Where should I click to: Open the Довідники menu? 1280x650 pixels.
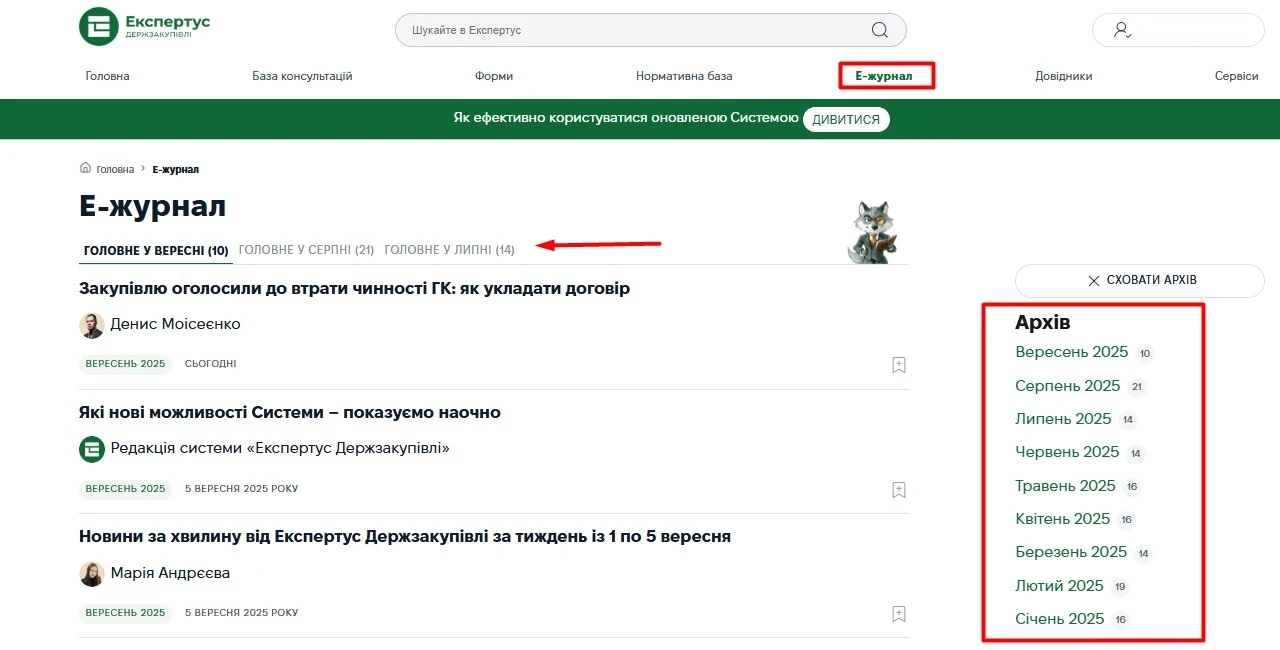tap(1063, 75)
